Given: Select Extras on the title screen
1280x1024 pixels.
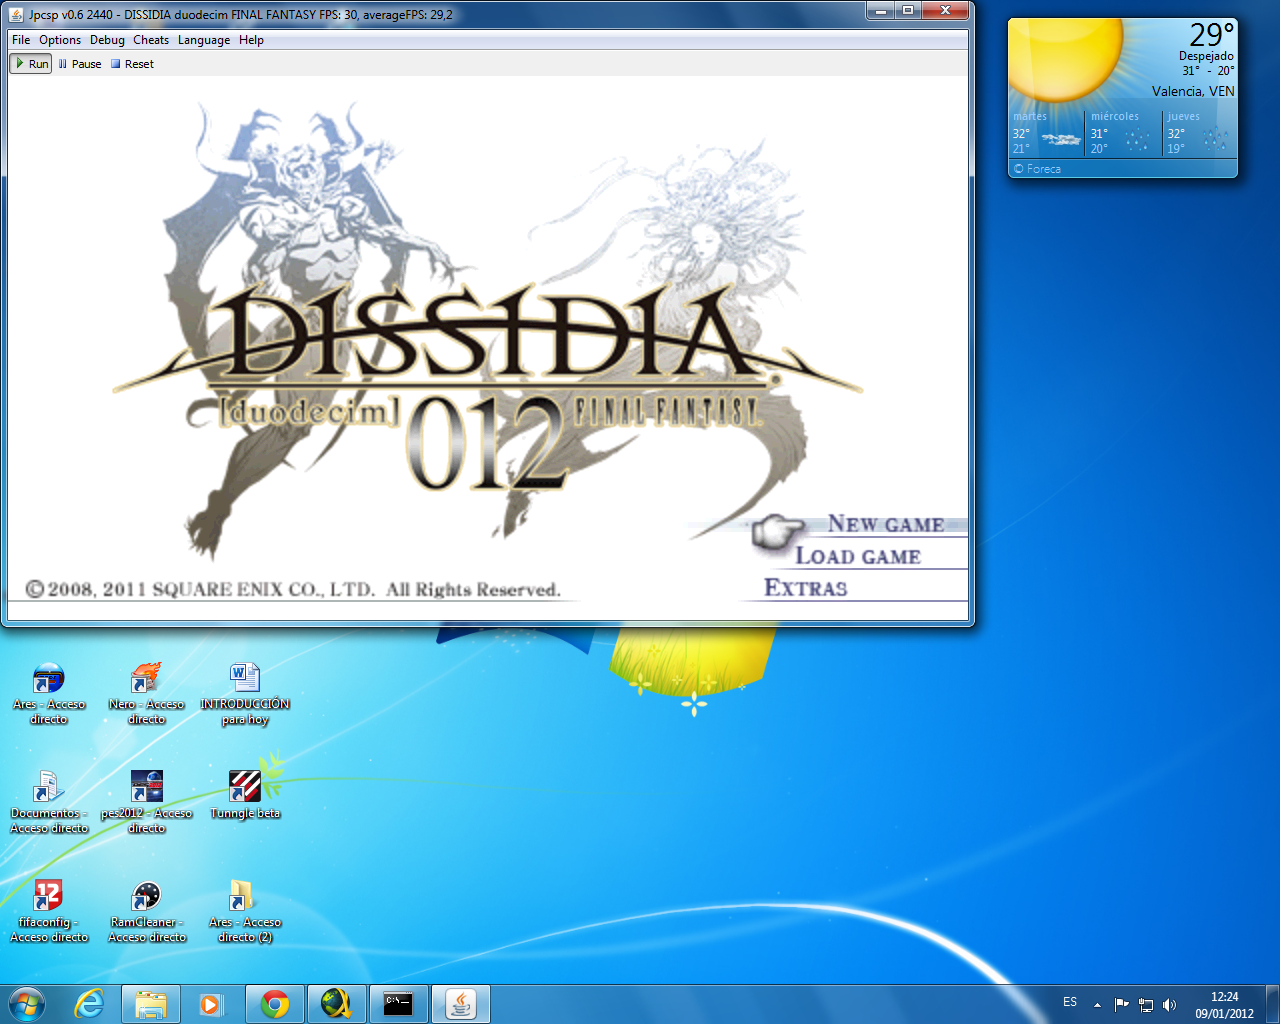Looking at the screenshot, I should (806, 588).
